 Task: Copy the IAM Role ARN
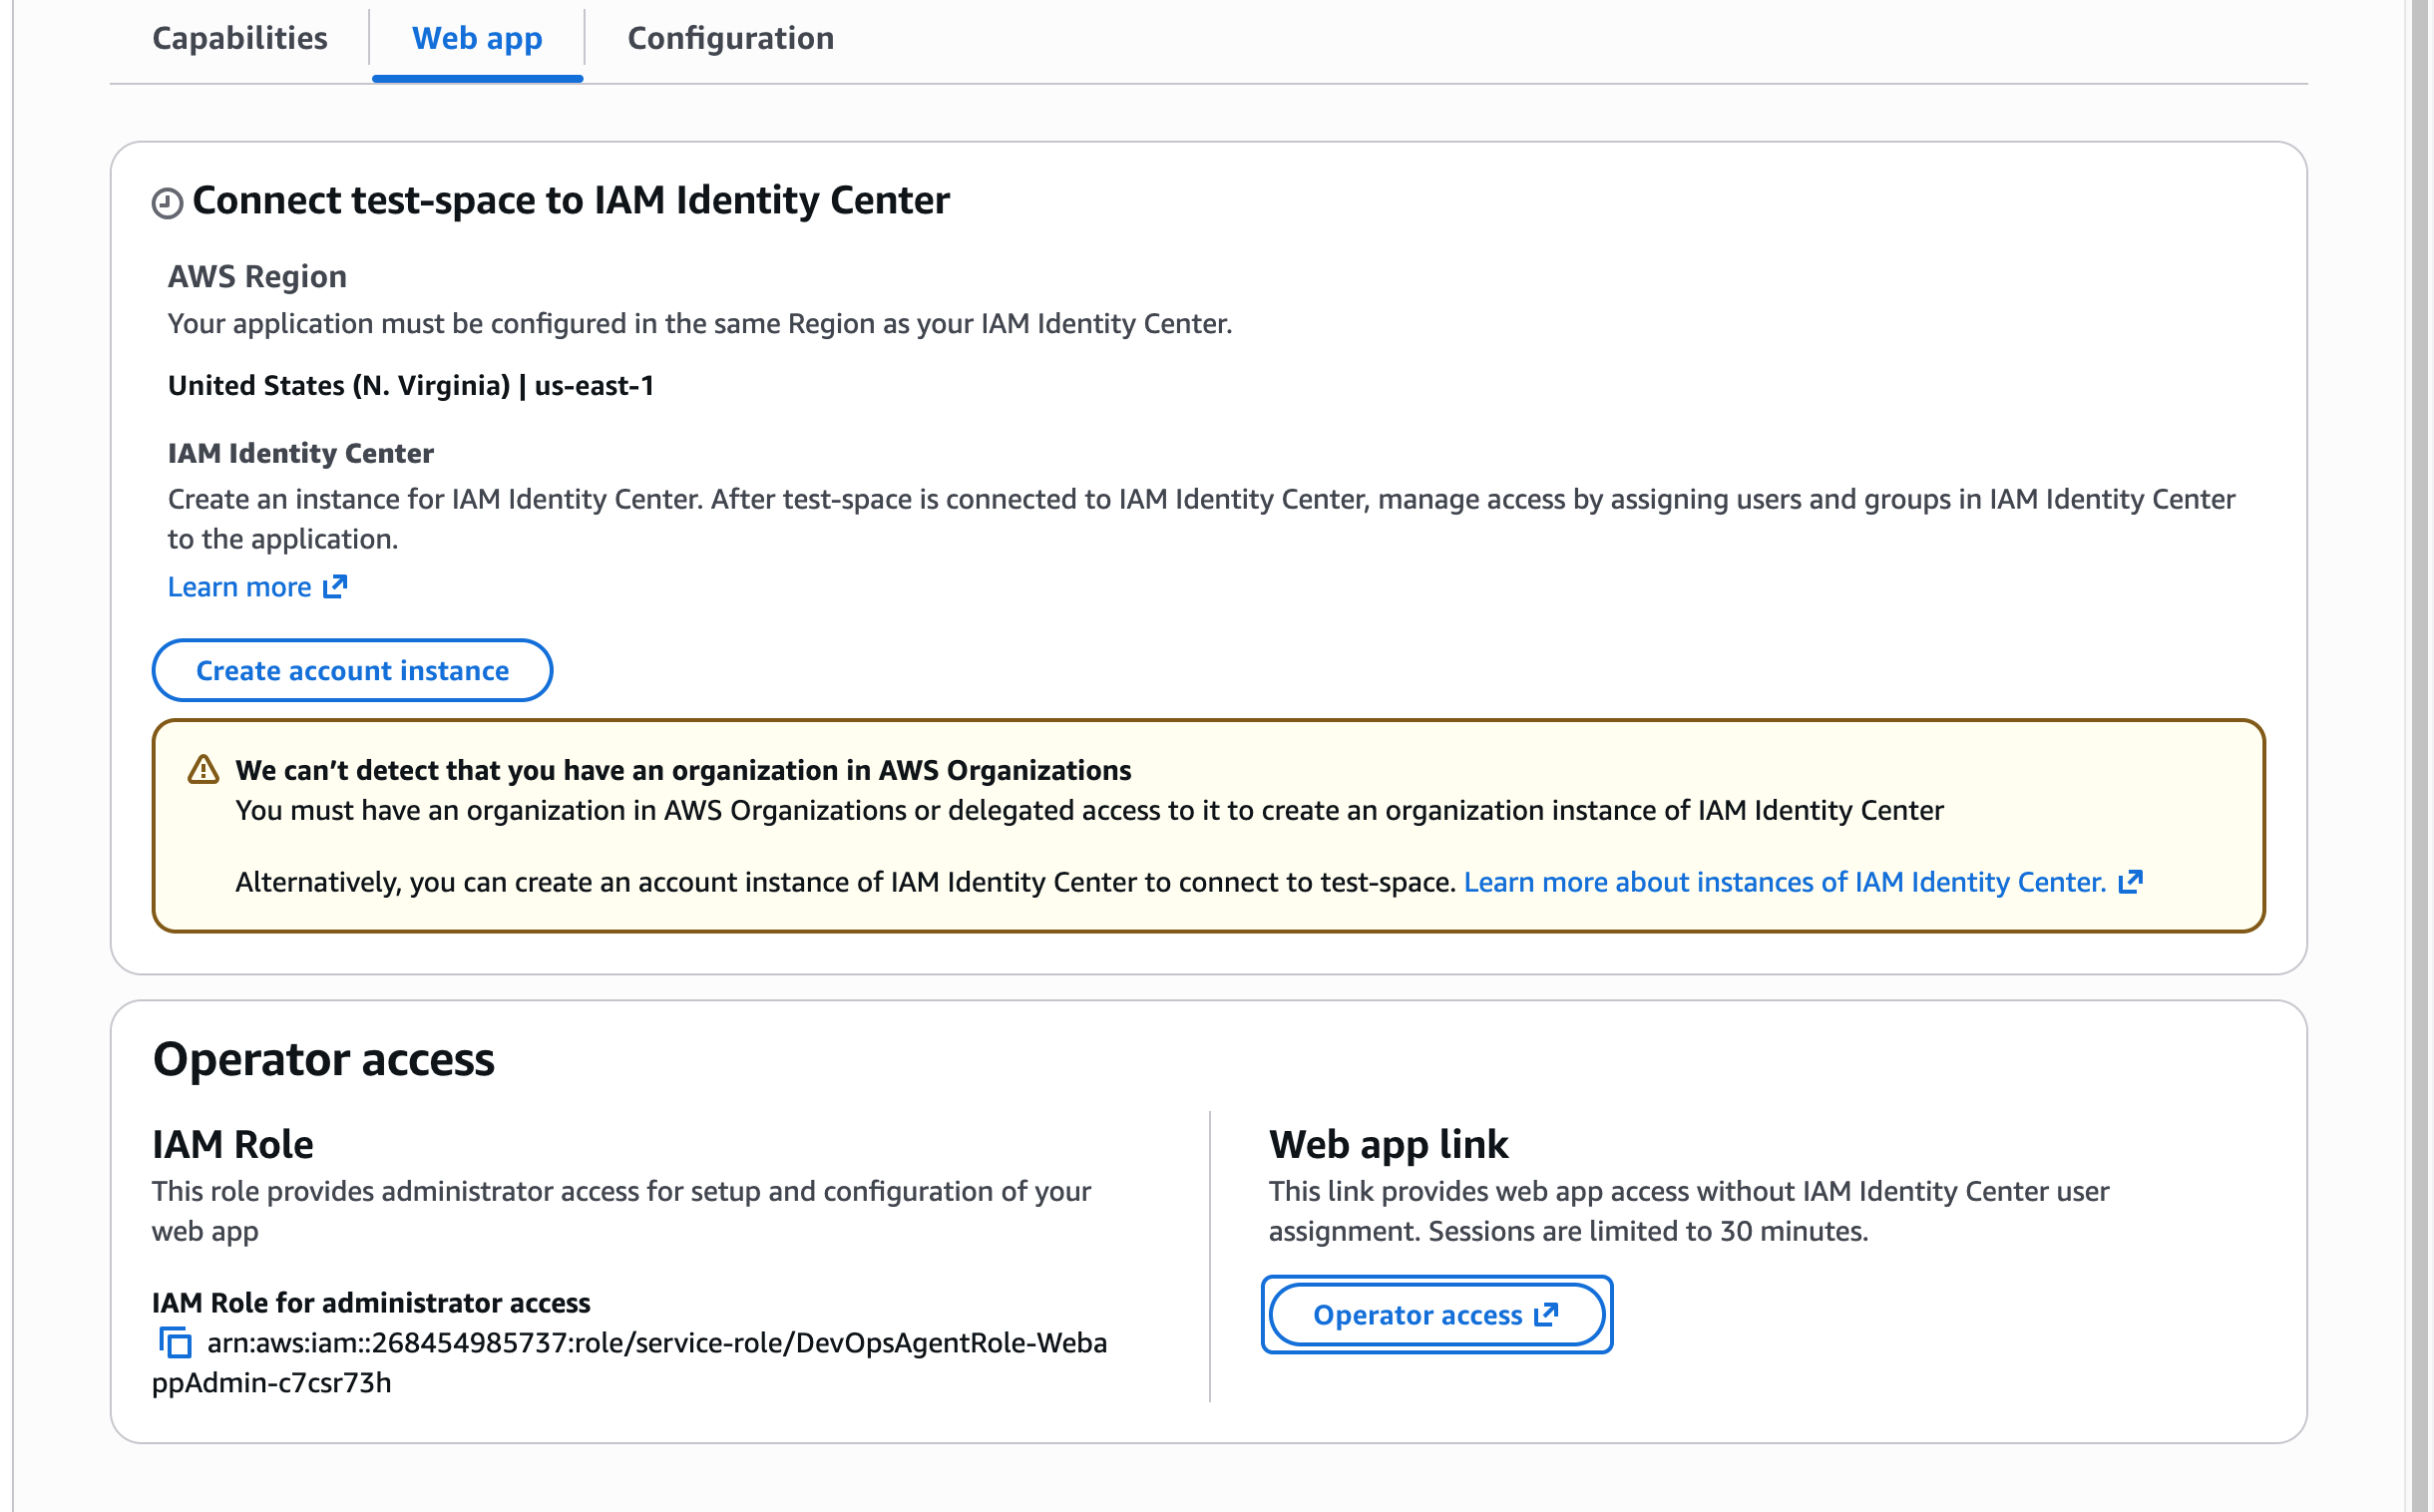click(175, 1342)
